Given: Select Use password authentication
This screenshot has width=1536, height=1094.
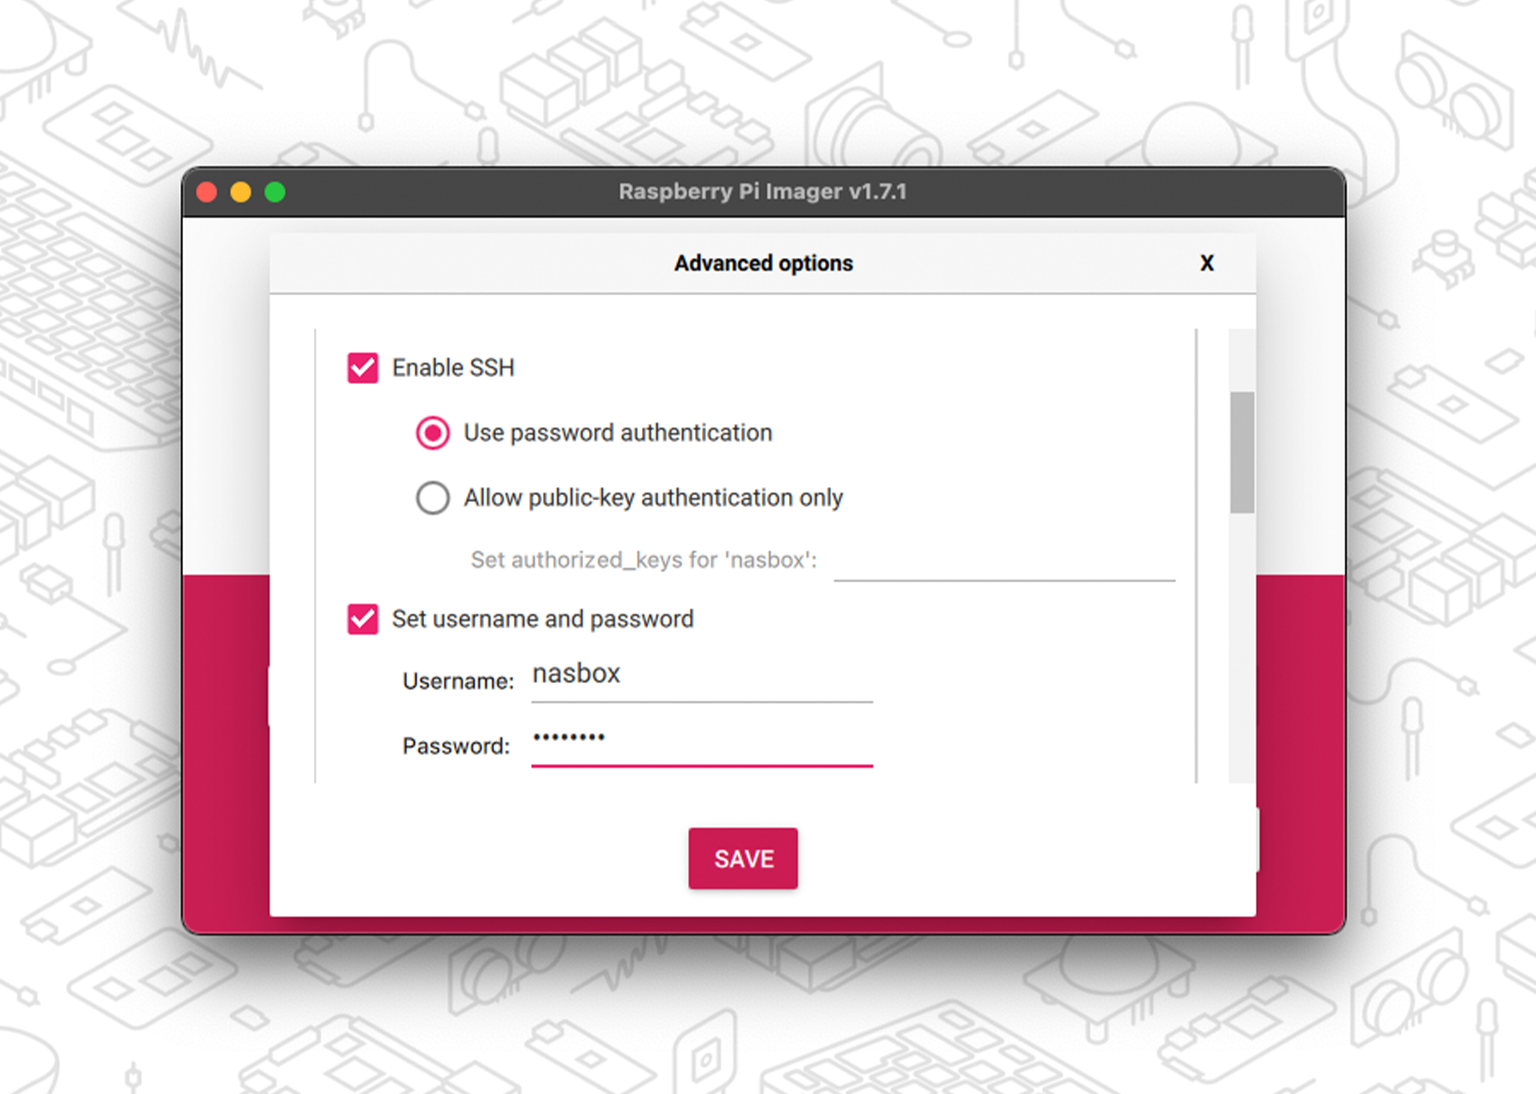Looking at the screenshot, I should point(432,433).
